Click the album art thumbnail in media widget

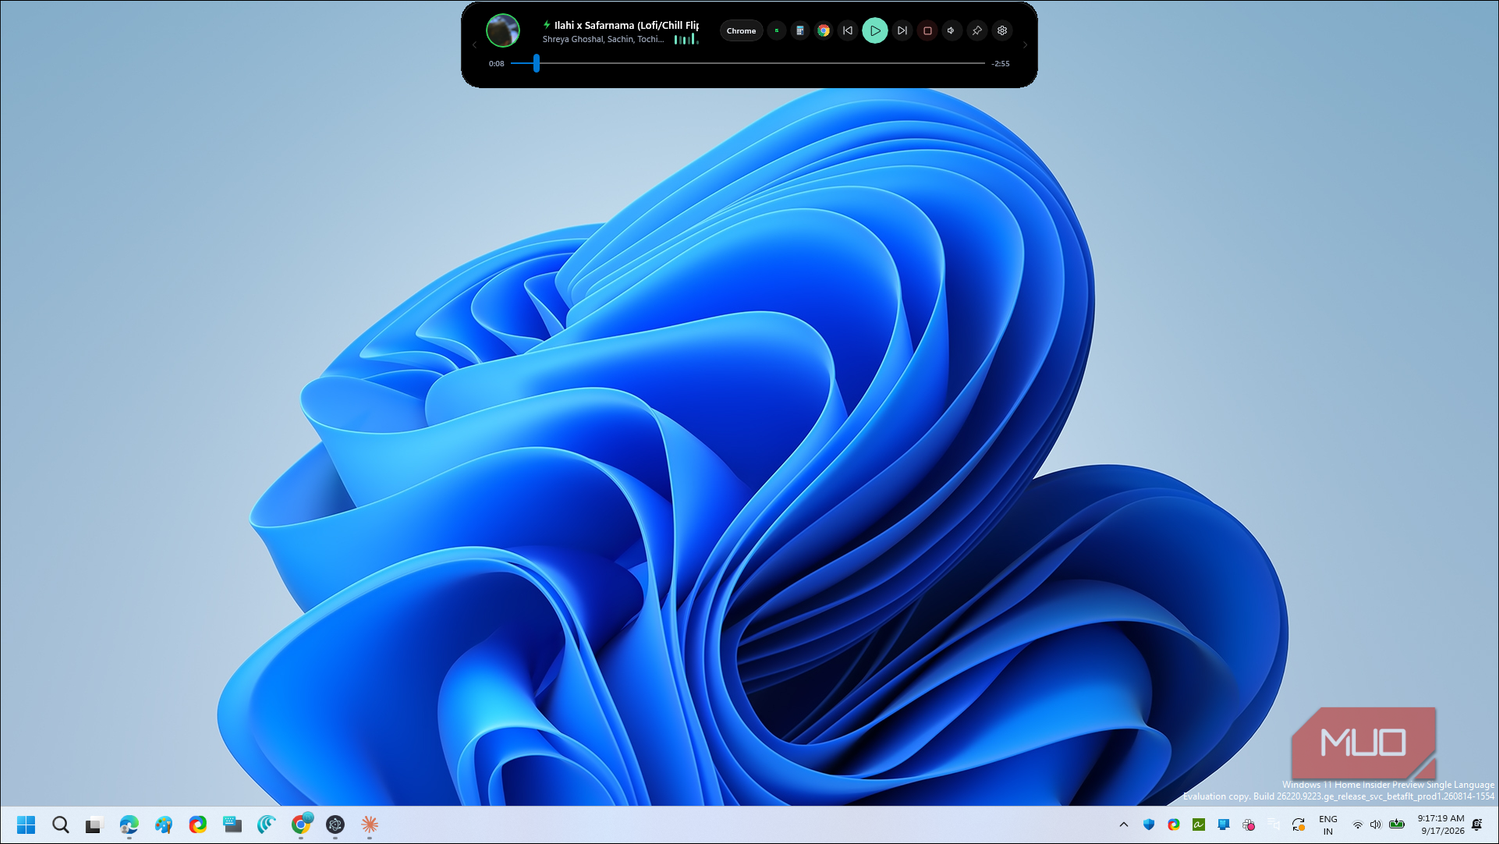pyautogui.click(x=503, y=30)
